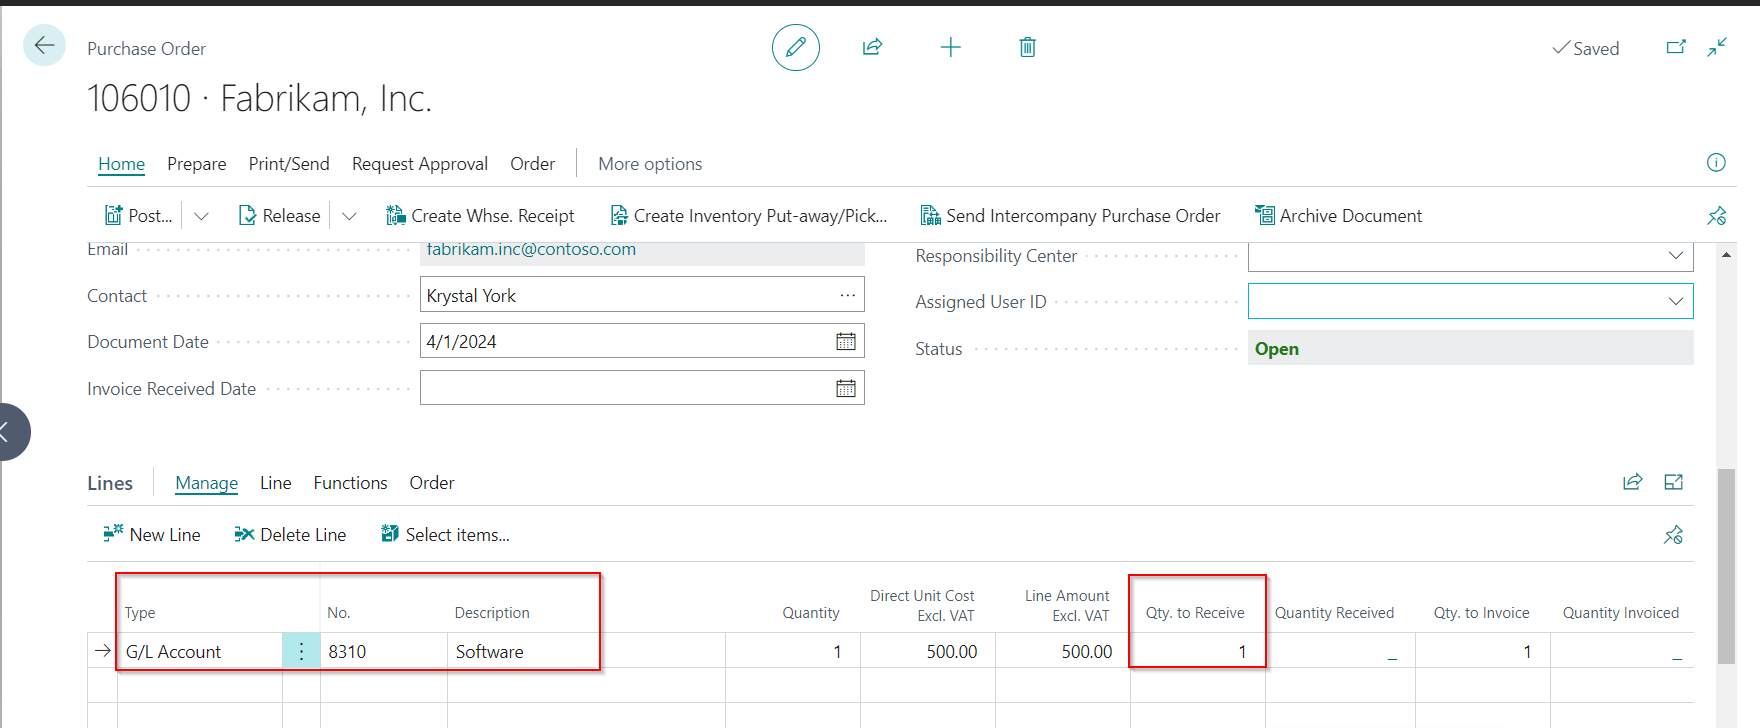Open Responsibility Center dropdown

click(x=1676, y=256)
